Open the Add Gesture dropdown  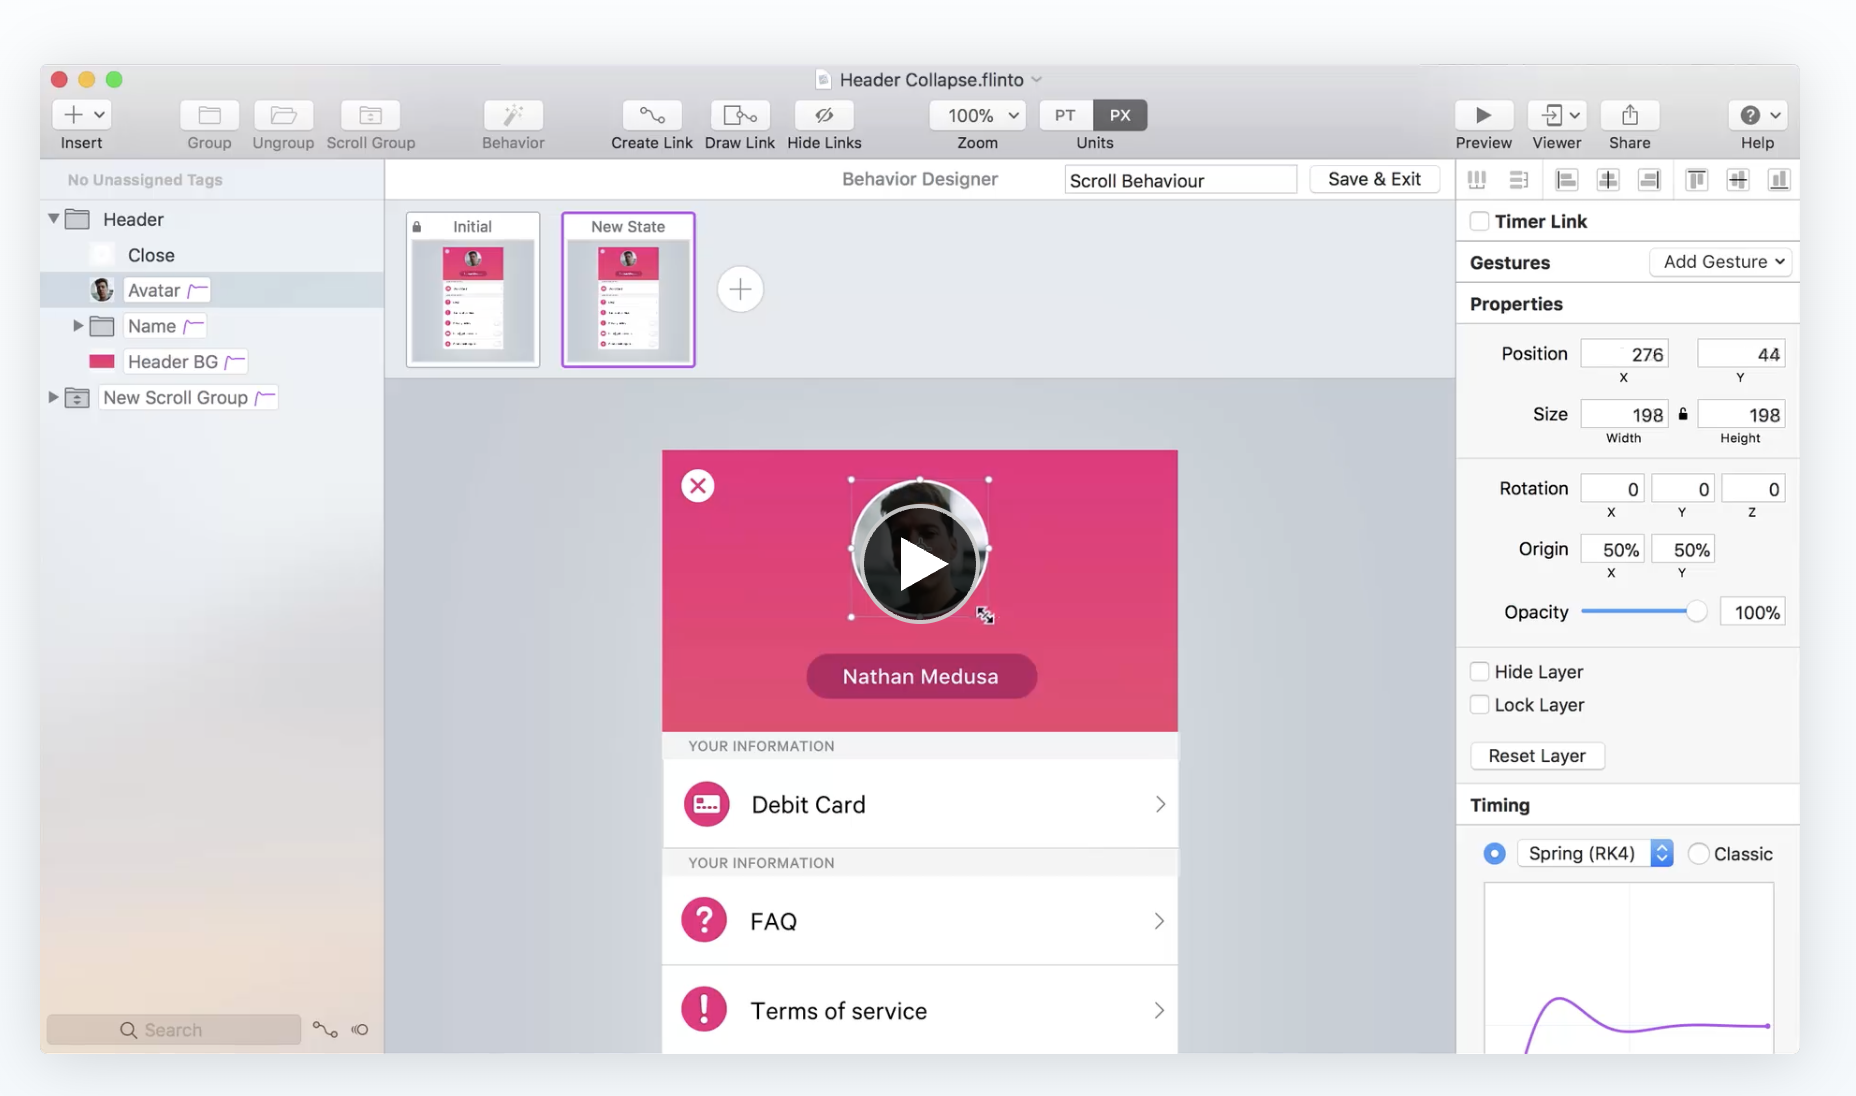(x=1720, y=262)
